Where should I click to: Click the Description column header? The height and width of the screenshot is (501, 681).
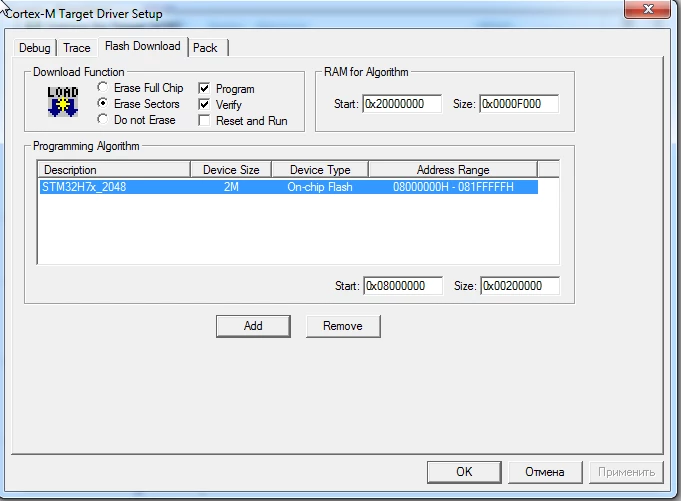point(114,169)
